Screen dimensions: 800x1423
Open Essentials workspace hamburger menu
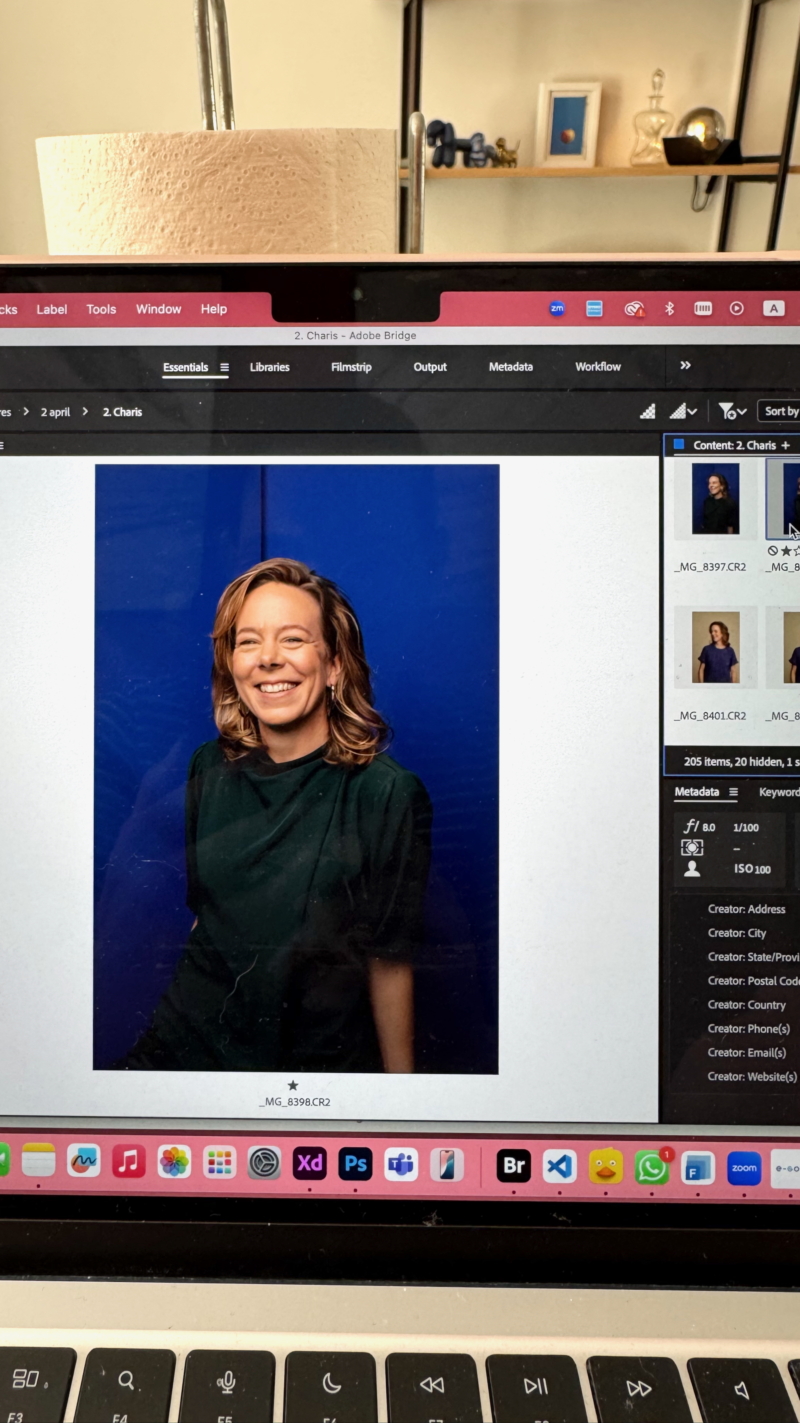point(224,367)
